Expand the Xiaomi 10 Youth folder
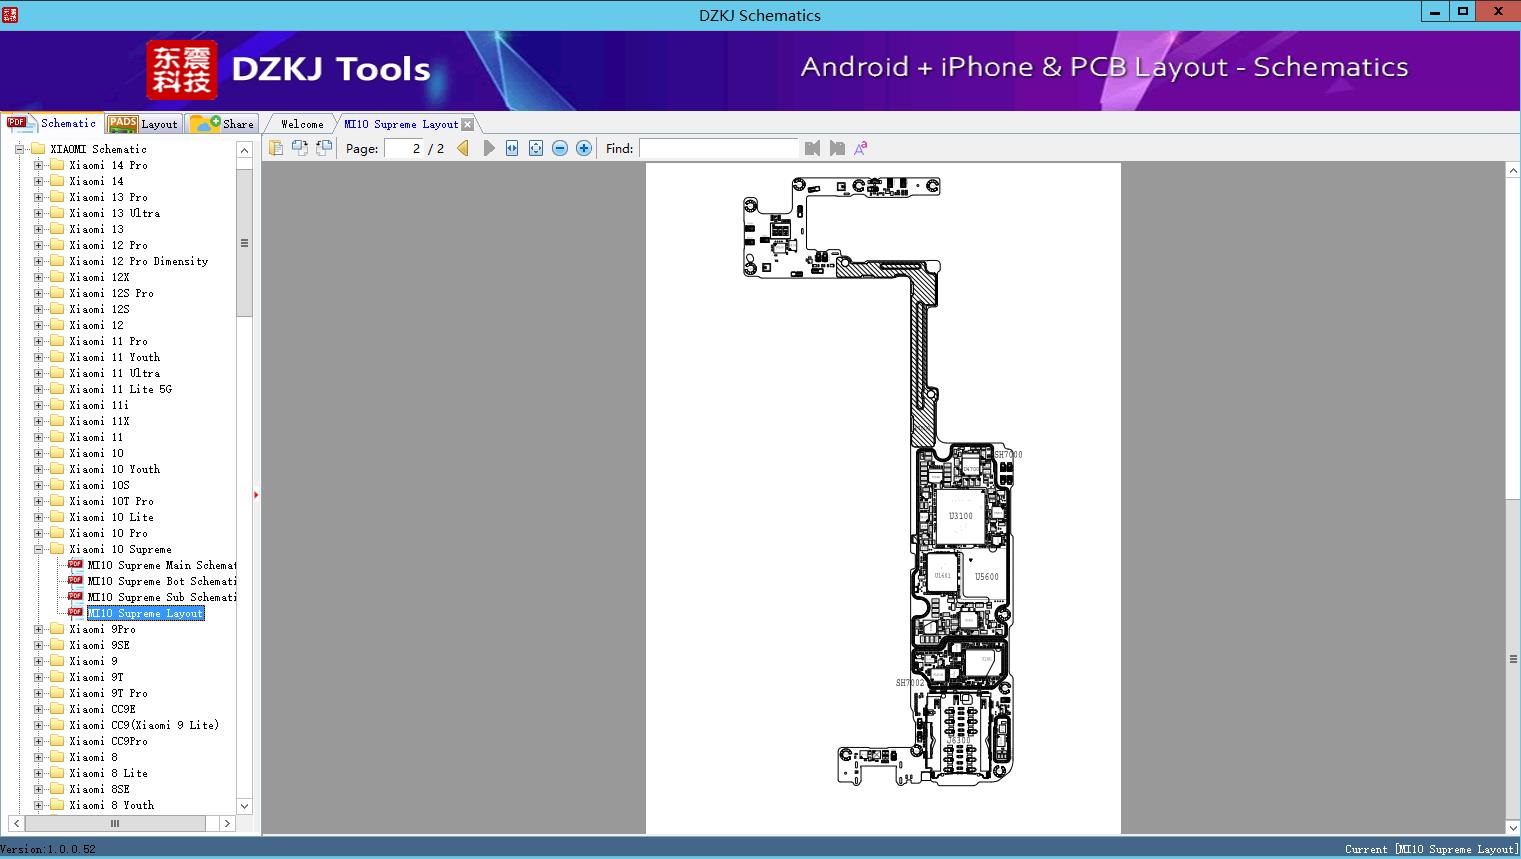The width and height of the screenshot is (1521, 859). tap(39, 469)
